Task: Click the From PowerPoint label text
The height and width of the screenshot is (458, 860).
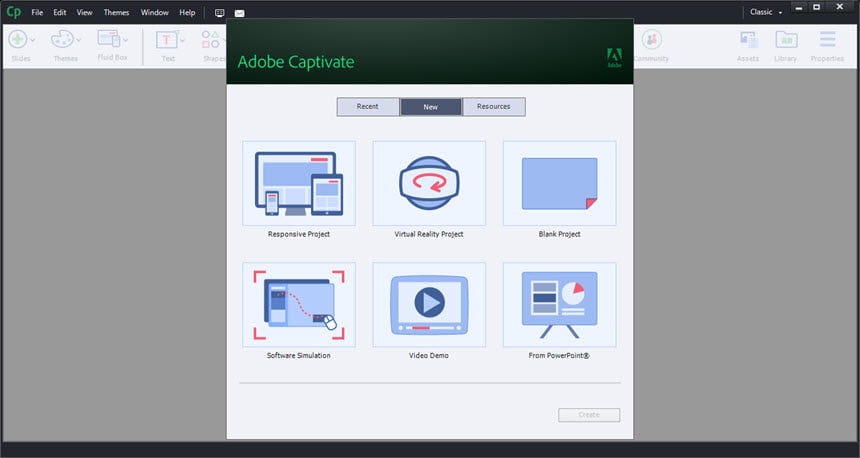Action: [x=559, y=355]
